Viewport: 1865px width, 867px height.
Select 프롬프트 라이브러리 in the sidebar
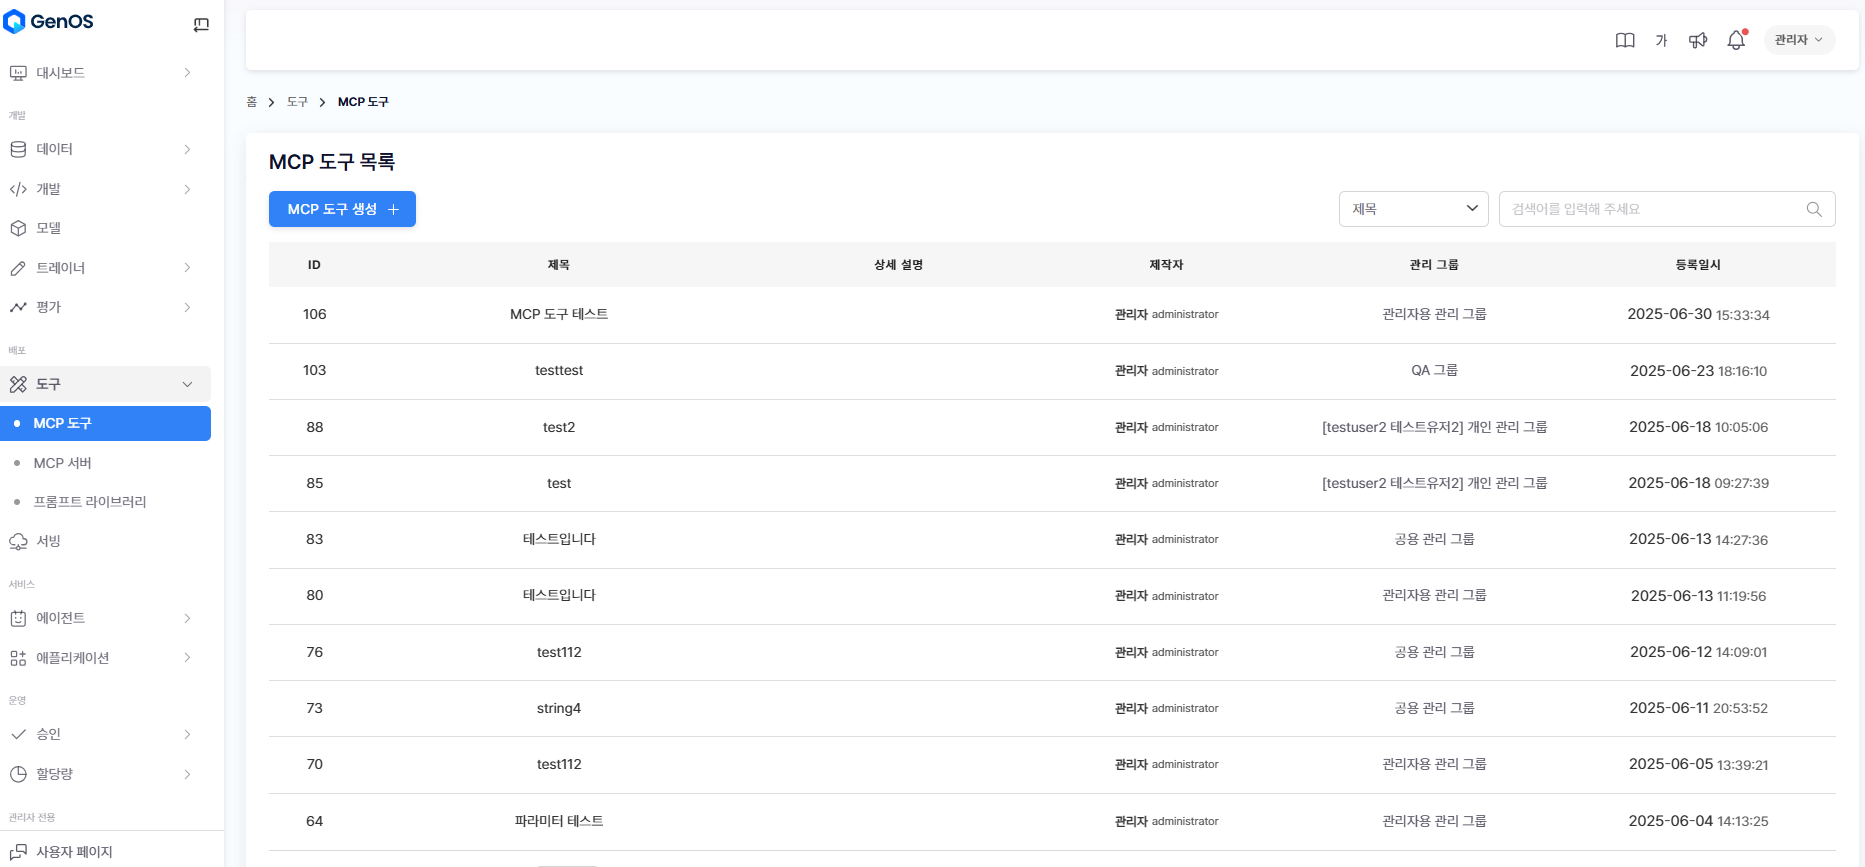pos(90,502)
